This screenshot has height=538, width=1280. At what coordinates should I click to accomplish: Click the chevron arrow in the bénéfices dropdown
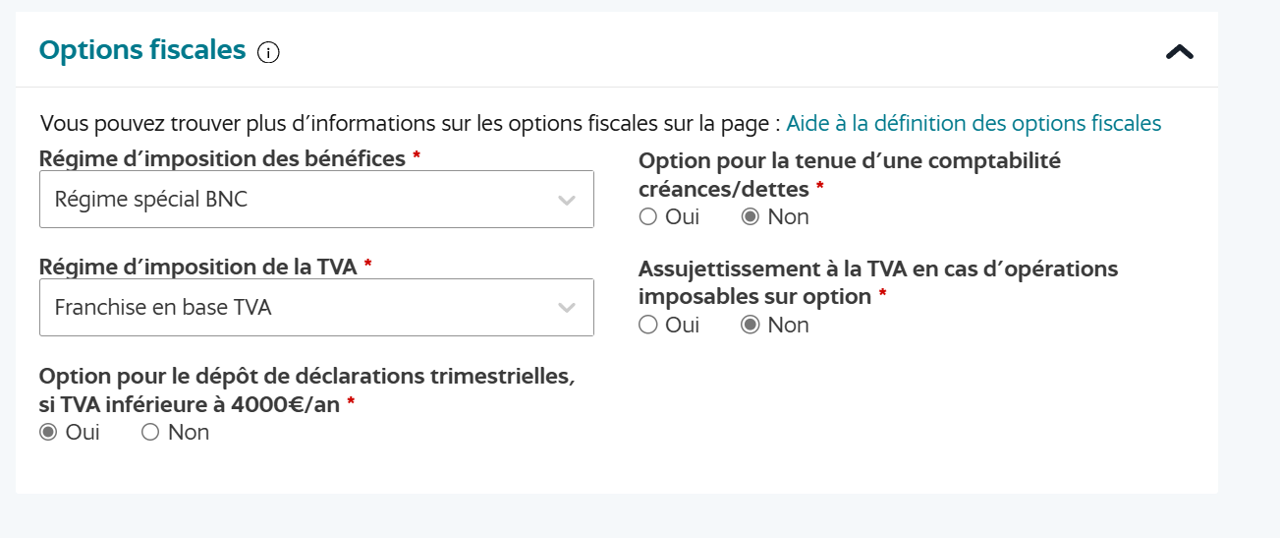567,200
